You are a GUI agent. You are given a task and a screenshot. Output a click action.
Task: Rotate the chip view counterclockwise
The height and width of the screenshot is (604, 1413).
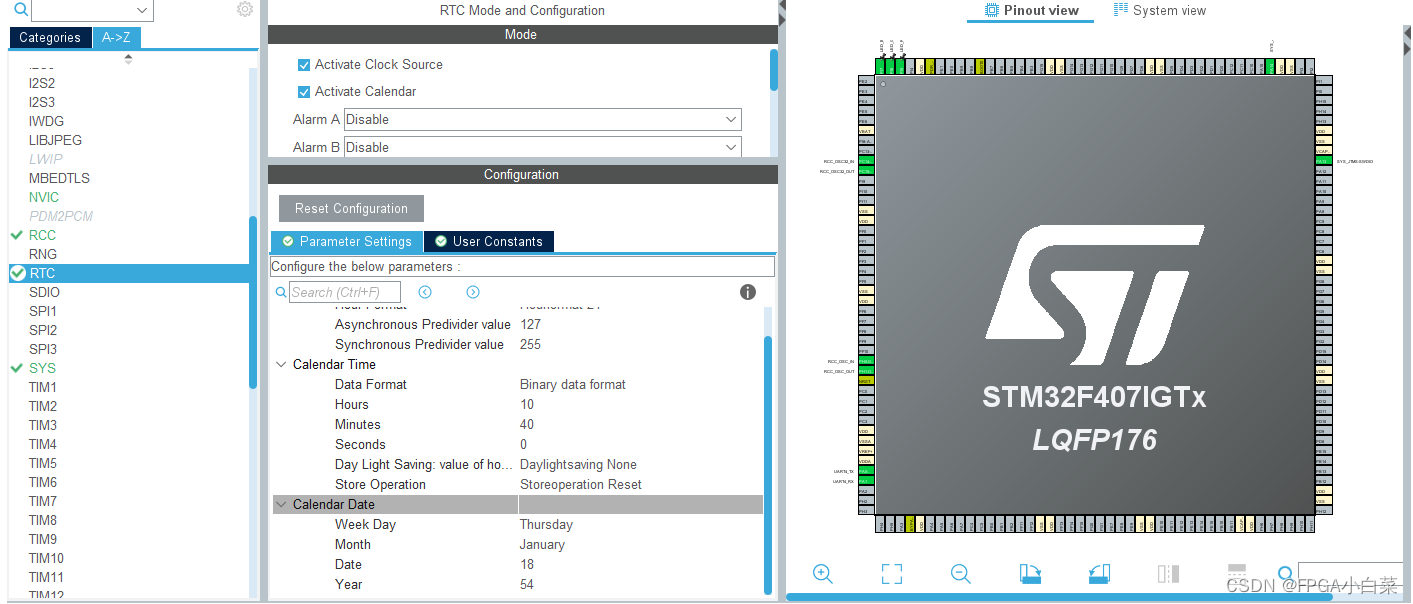coord(1098,574)
